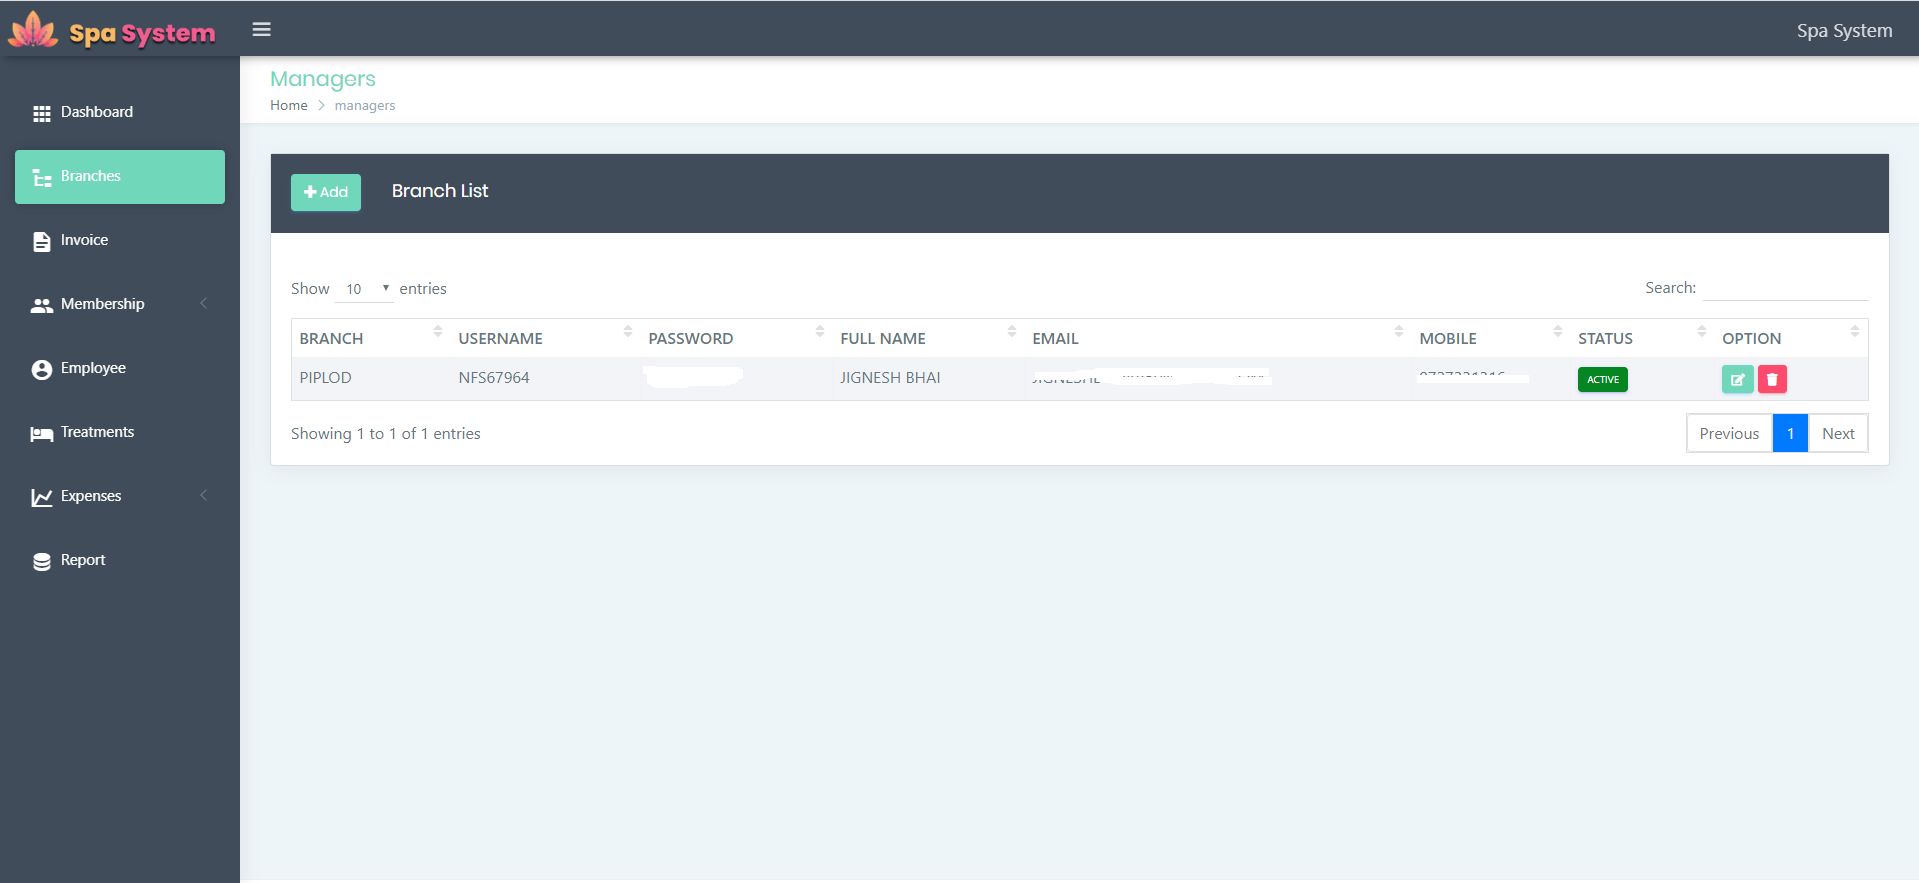Screen dimensions: 1919x883
Task: Click the 'Showing 1 to 1' entries text
Action: pyautogui.click(x=386, y=433)
